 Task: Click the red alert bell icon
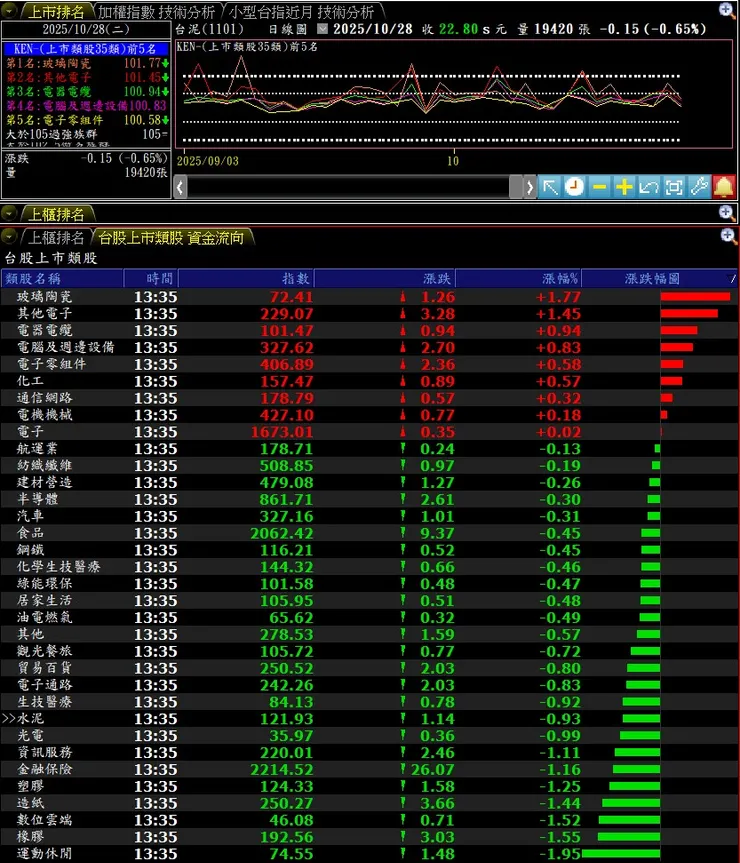click(x=723, y=187)
